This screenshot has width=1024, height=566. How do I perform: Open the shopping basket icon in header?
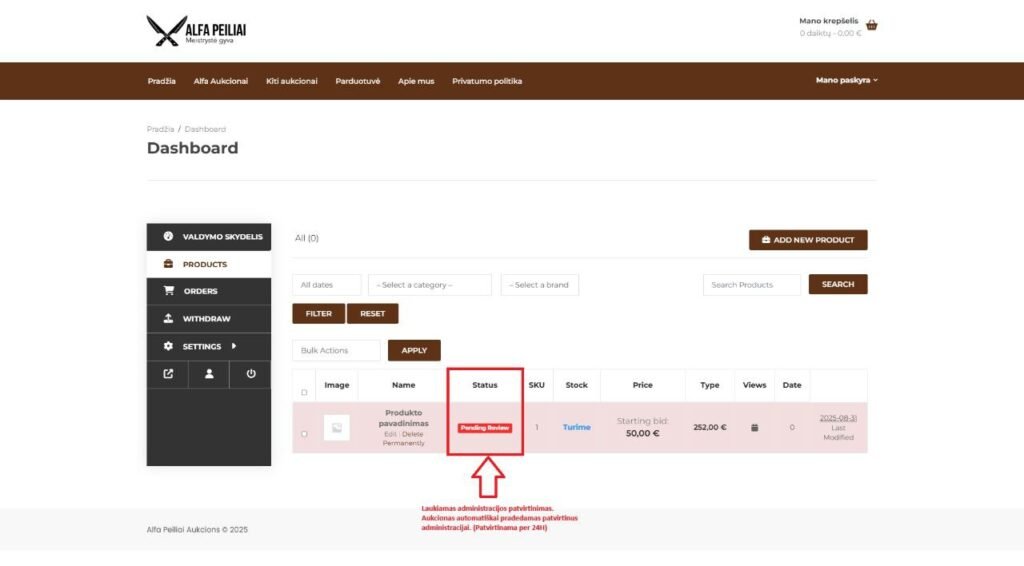coord(871,26)
